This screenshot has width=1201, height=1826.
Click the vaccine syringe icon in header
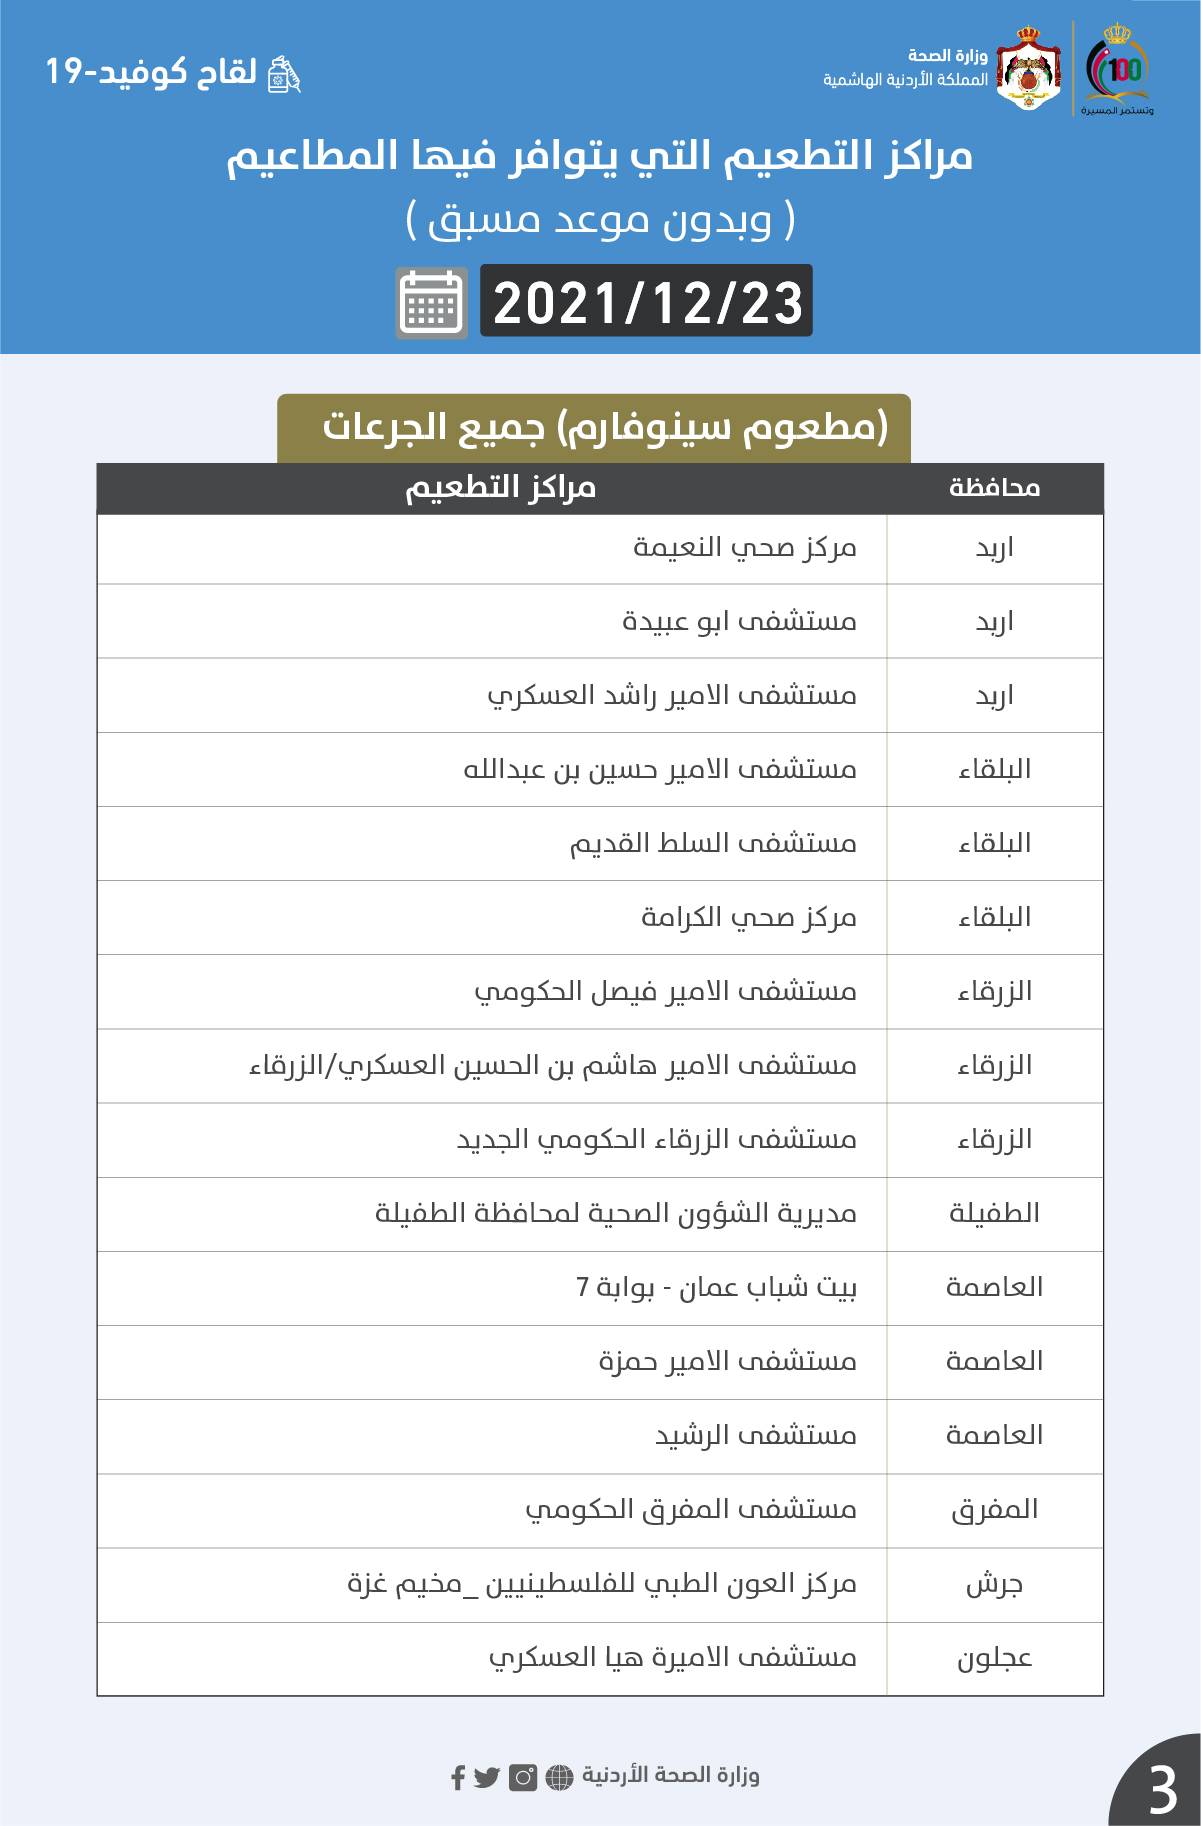[x=285, y=74]
